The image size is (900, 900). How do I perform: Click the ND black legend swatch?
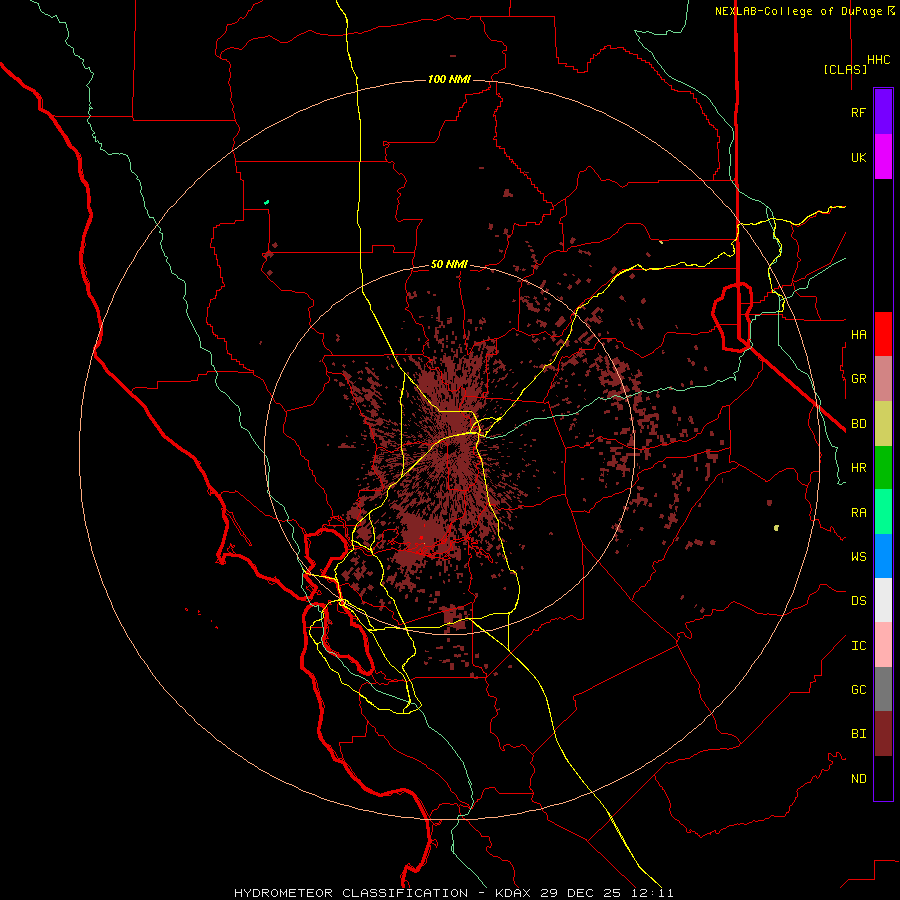coord(883,778)
